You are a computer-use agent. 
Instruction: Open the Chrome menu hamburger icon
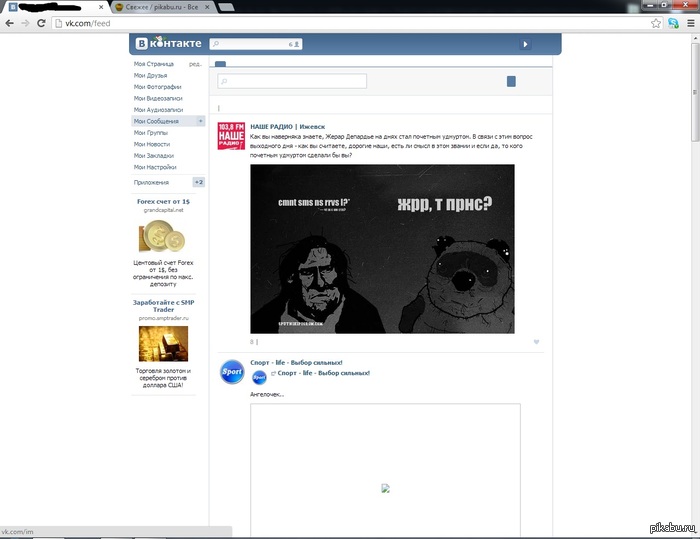[x=690, y=23]
